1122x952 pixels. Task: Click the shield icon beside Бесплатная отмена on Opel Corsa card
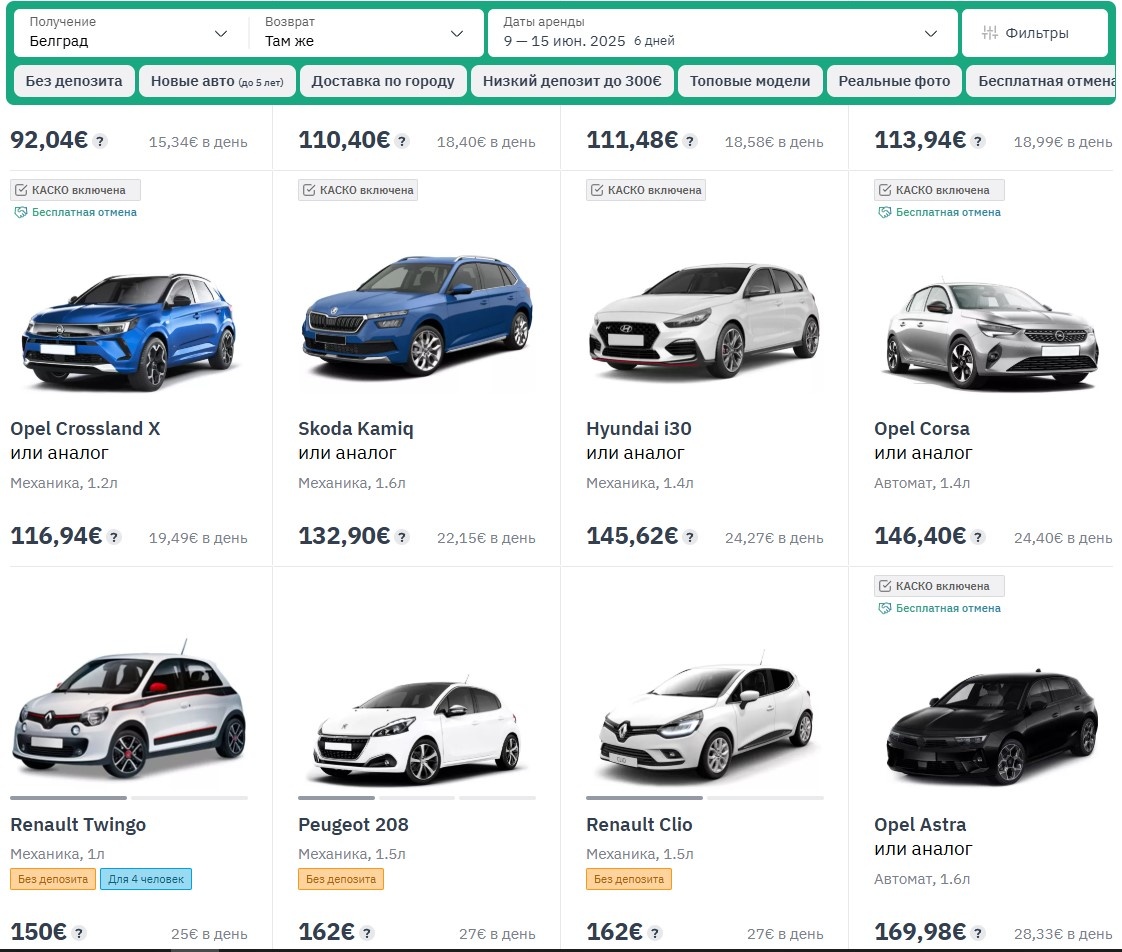[x=884, y=212]
